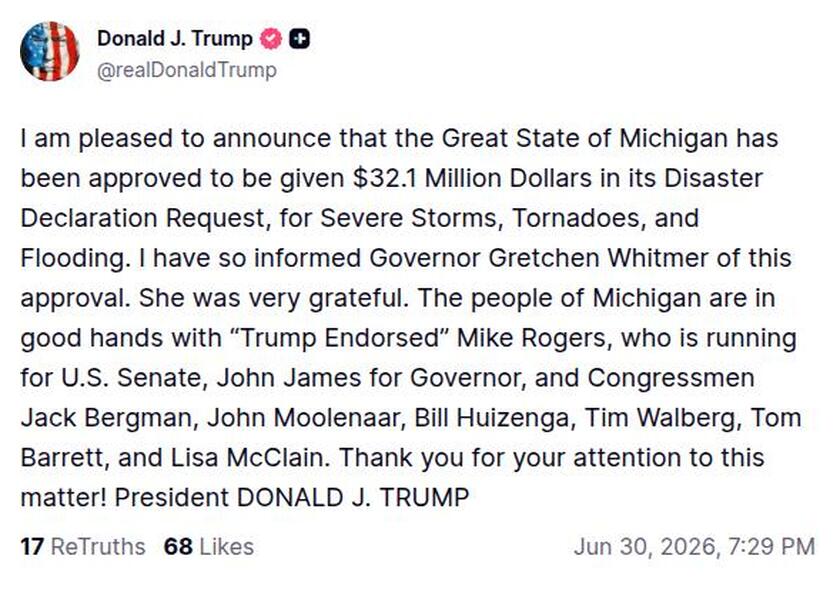The image size is (840, 589).
Task: Click the black plus badge icon
Action: (x=299, y=39)
